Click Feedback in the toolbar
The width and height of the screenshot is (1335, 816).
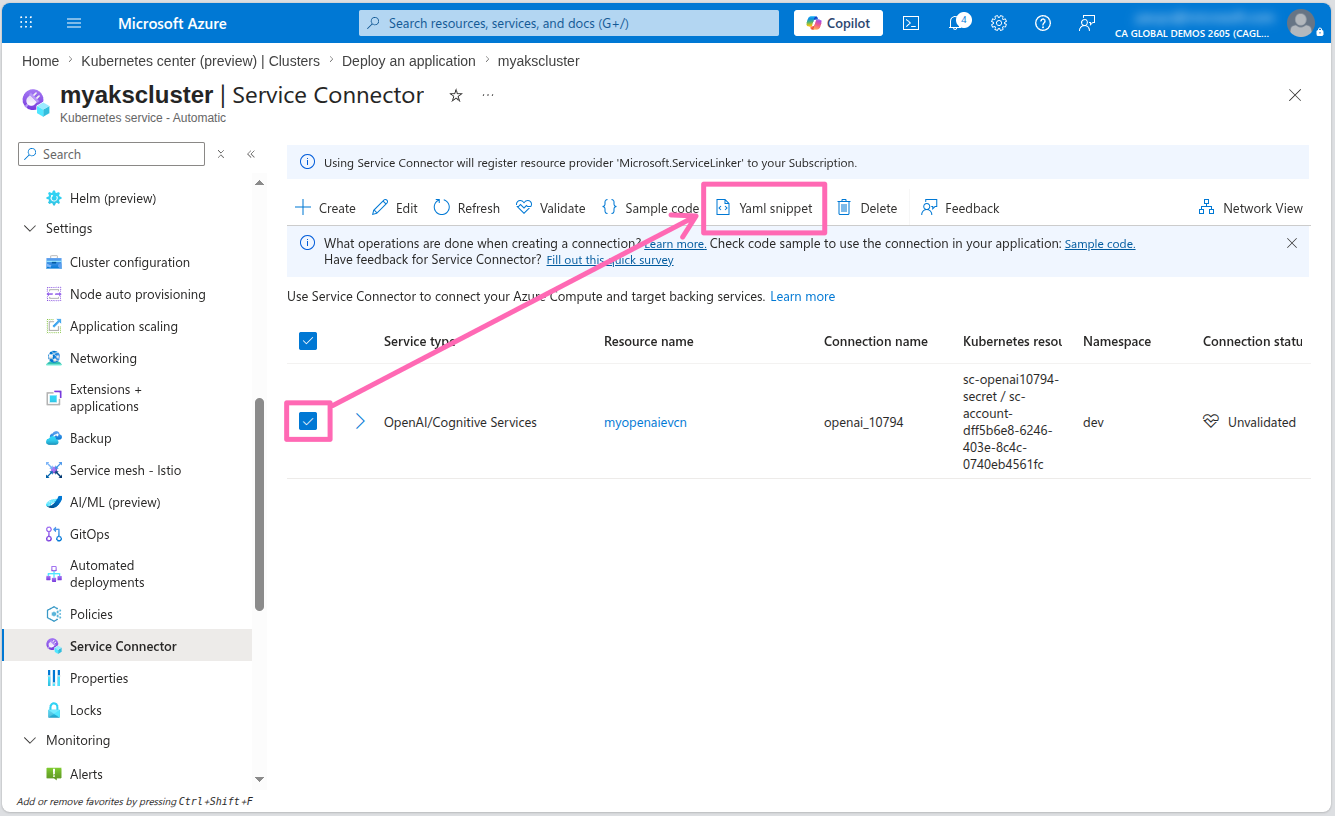960,208
